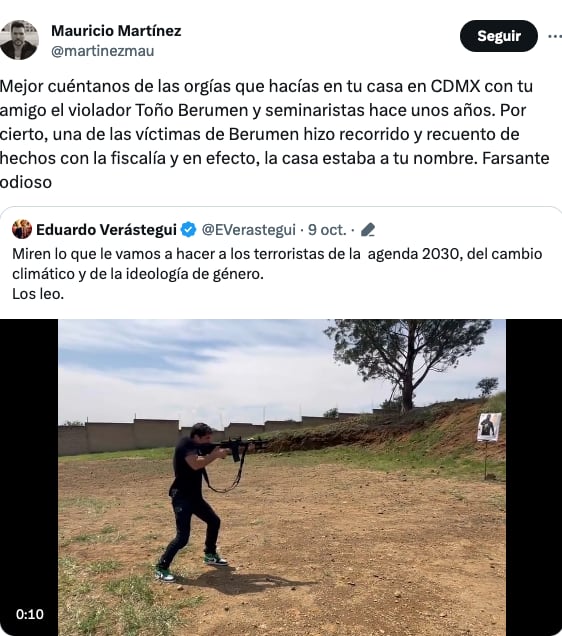This screenshot has width=562, height=636.
Task: Open the three-dot more options menu
Action: [555, 36]
